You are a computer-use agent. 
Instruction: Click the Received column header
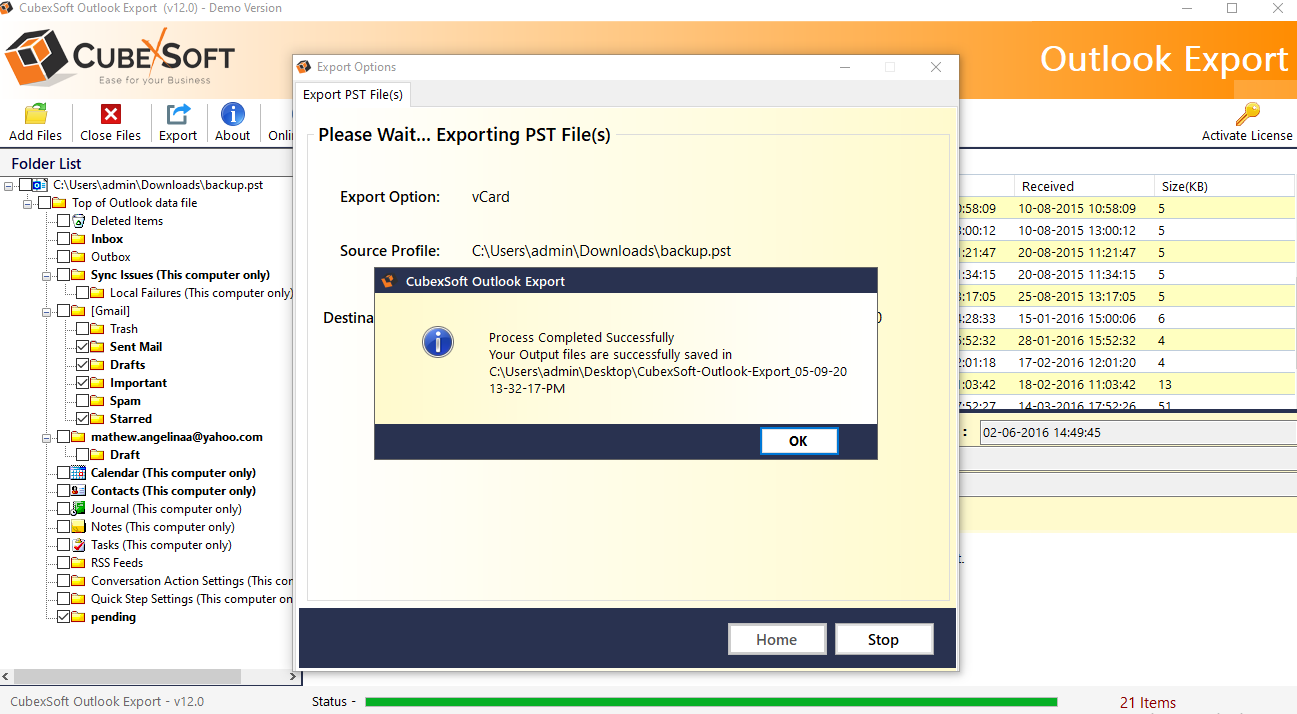1084,186
